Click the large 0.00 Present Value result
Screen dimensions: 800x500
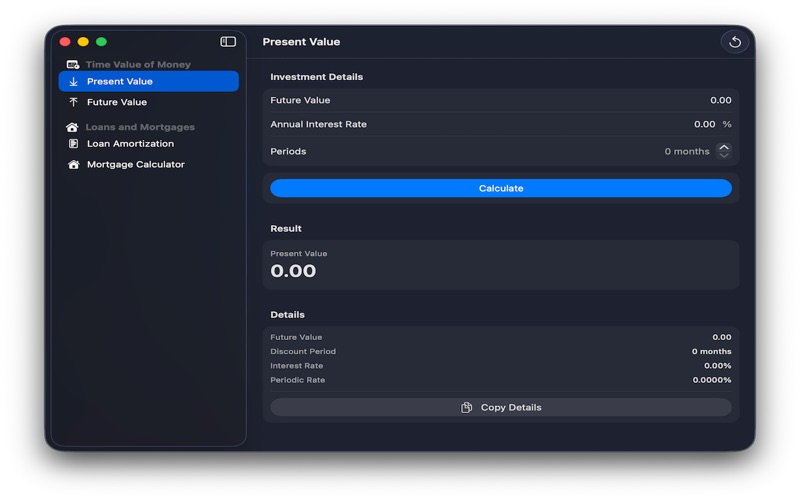[x=293, y=271]
